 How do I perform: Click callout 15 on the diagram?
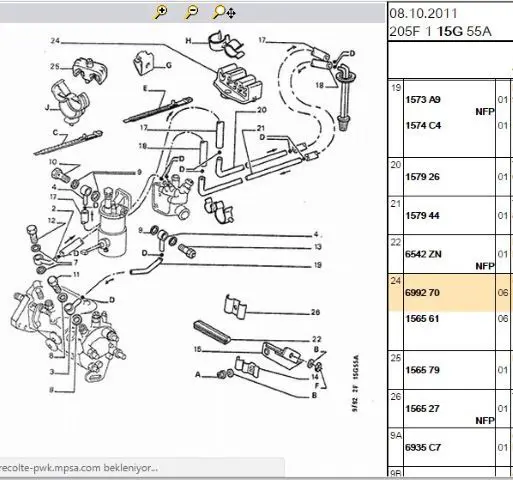click(198, 349)
